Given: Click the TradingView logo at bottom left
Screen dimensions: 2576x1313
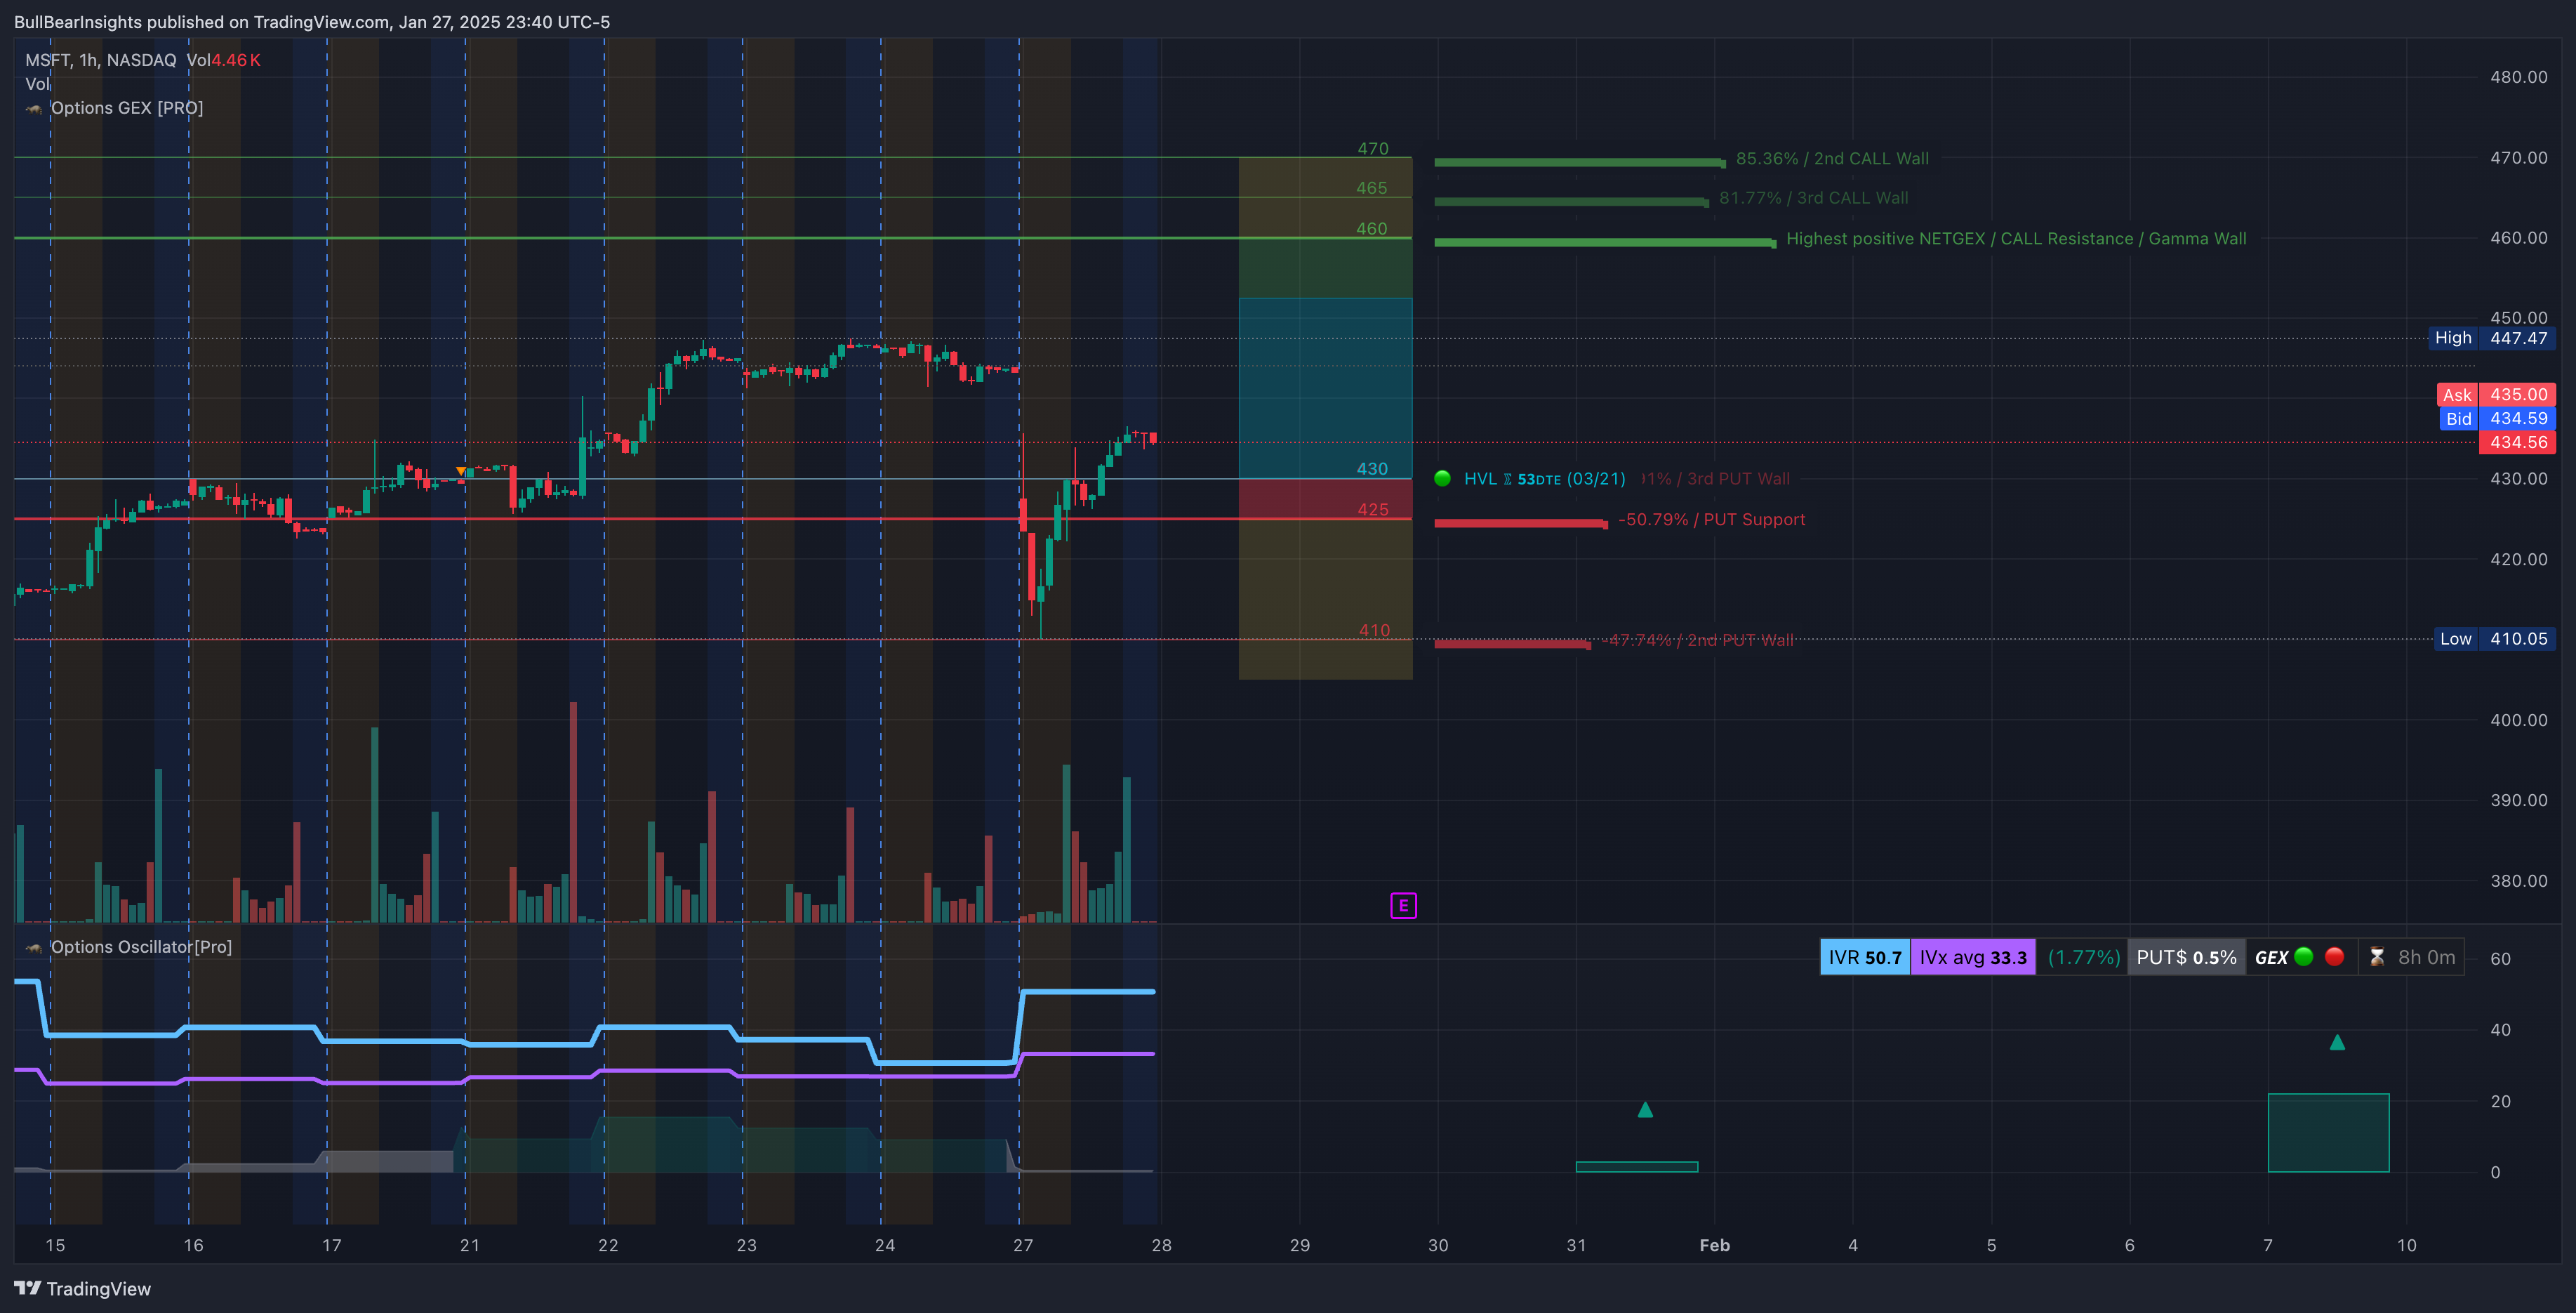Looking at the screenshot, I should click(x=82, y=1288).
